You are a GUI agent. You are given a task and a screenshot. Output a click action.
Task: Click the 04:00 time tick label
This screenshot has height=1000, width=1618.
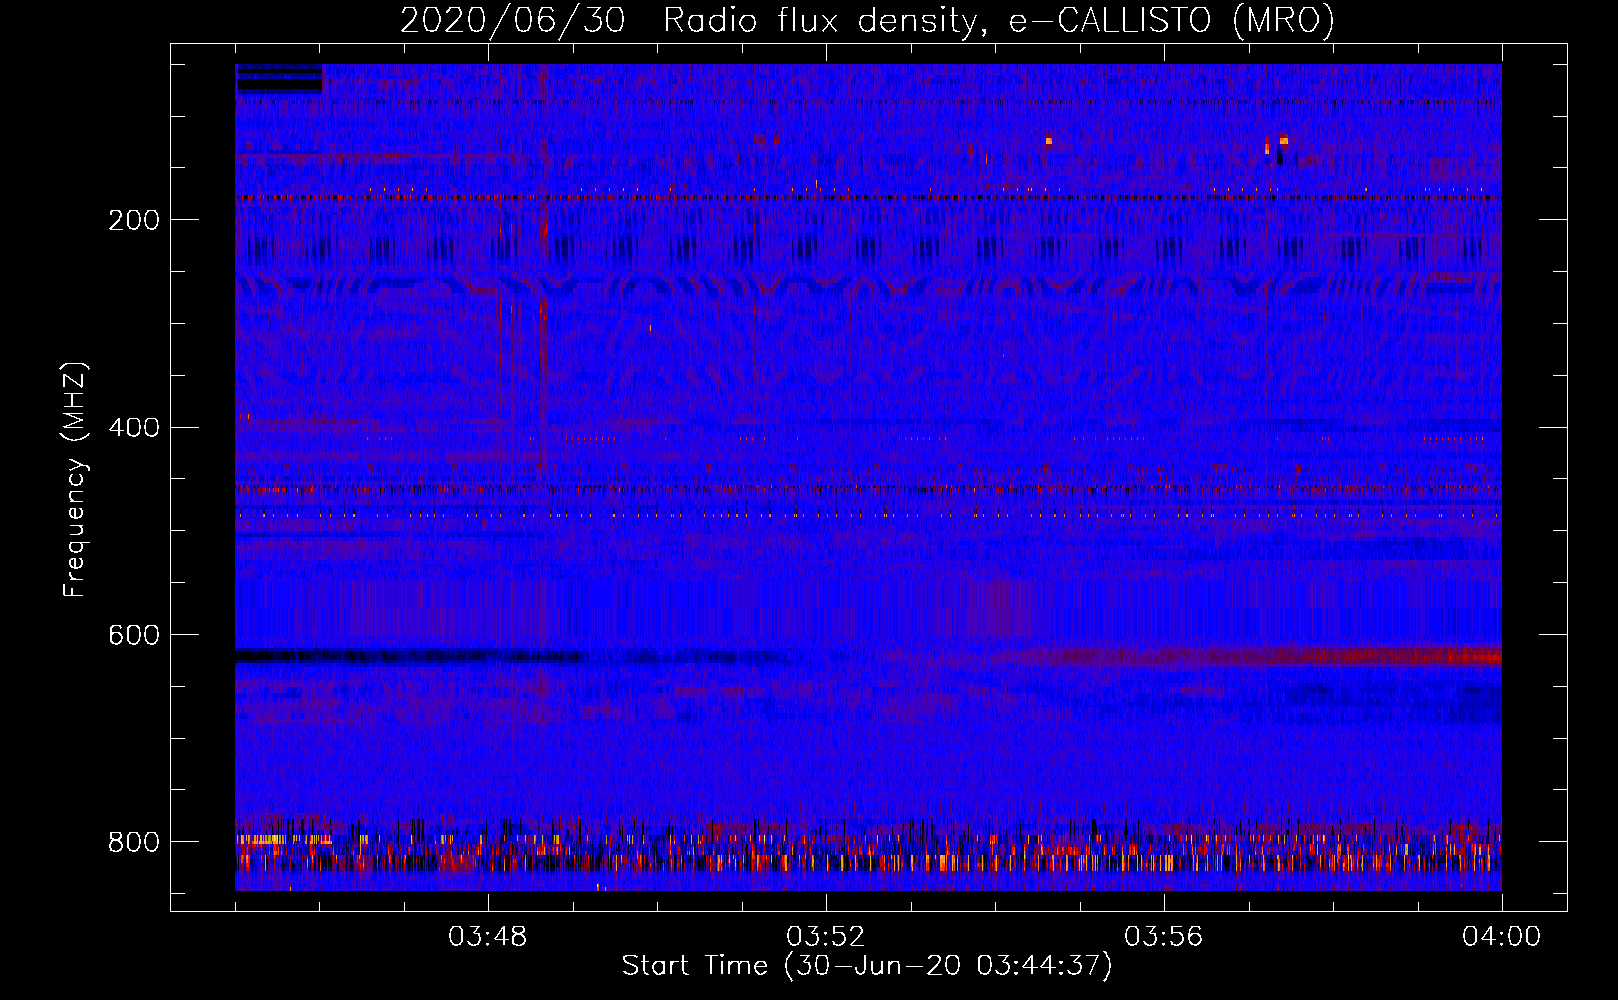1502,937
